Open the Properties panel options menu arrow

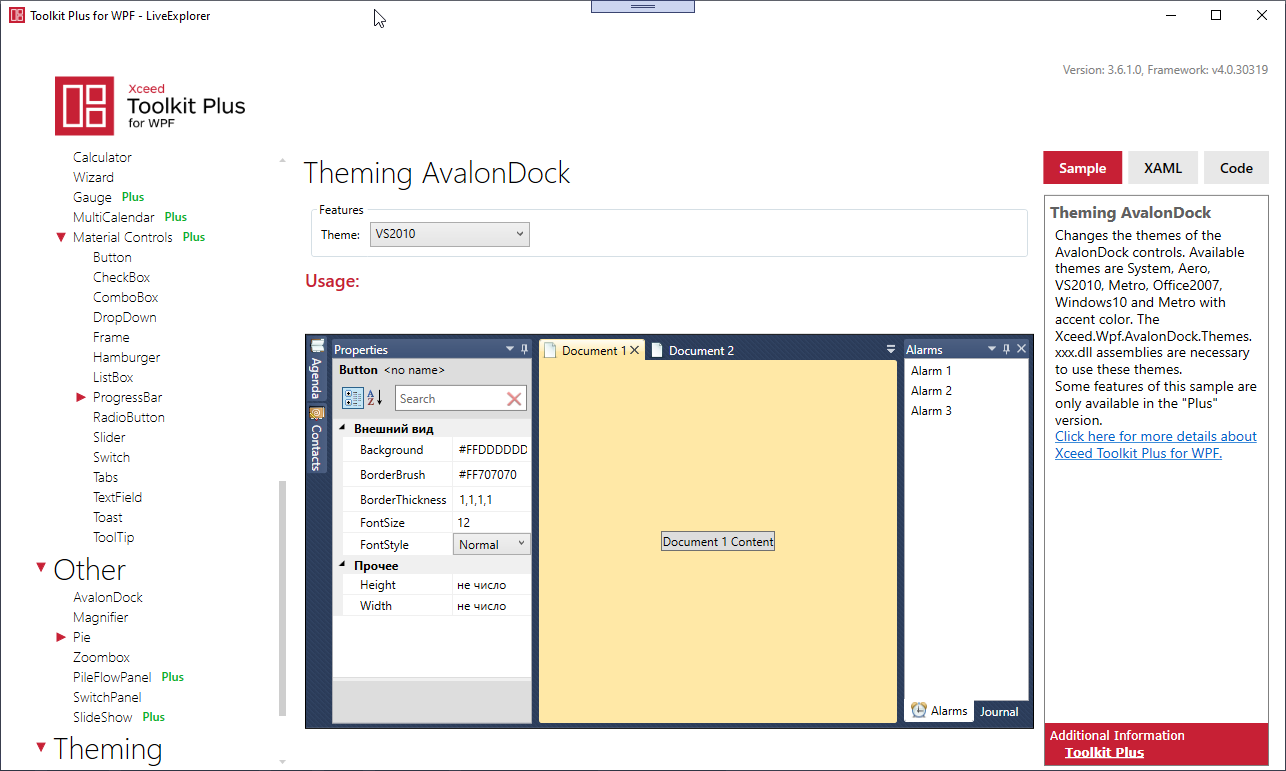[510, 349]
